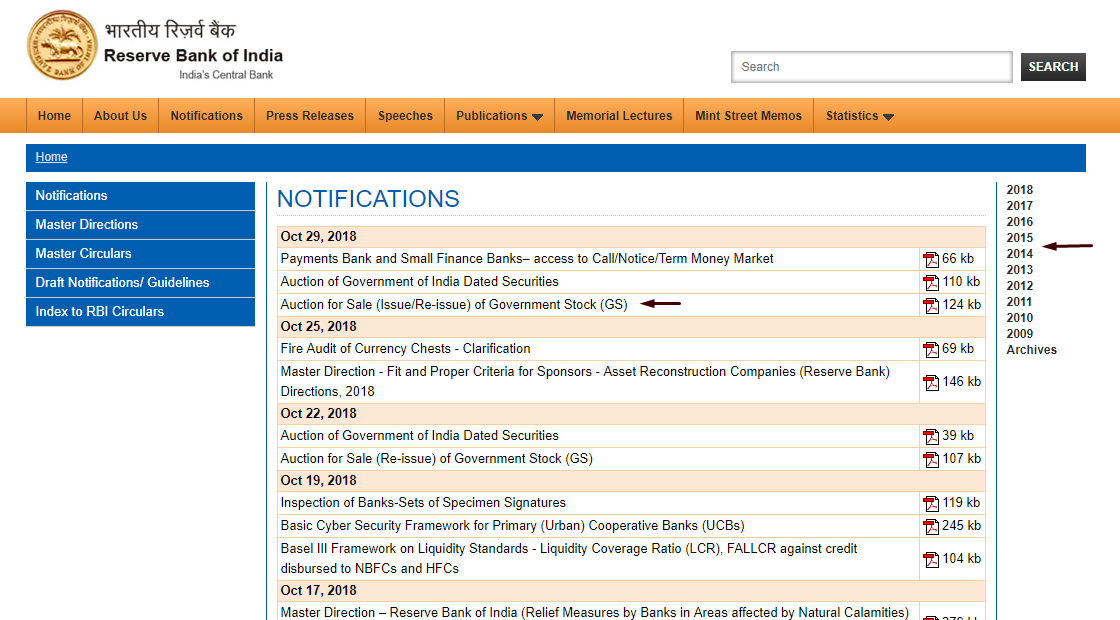Click the SEARCH button
The image size is (1120, 620).
tap(1053, 66)
